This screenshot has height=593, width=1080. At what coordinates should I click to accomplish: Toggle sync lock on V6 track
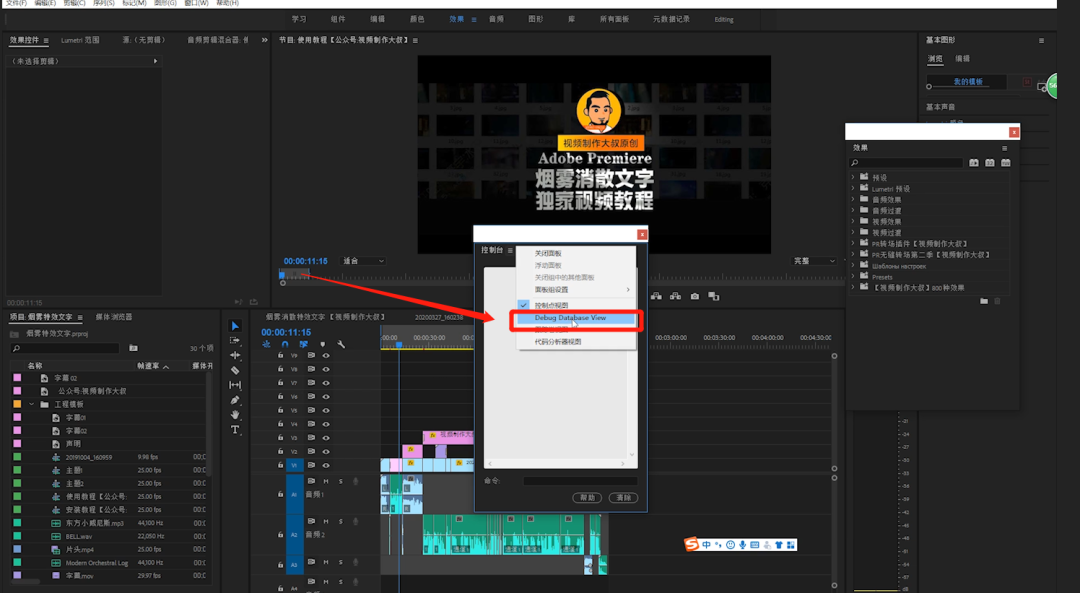point(311,397)
